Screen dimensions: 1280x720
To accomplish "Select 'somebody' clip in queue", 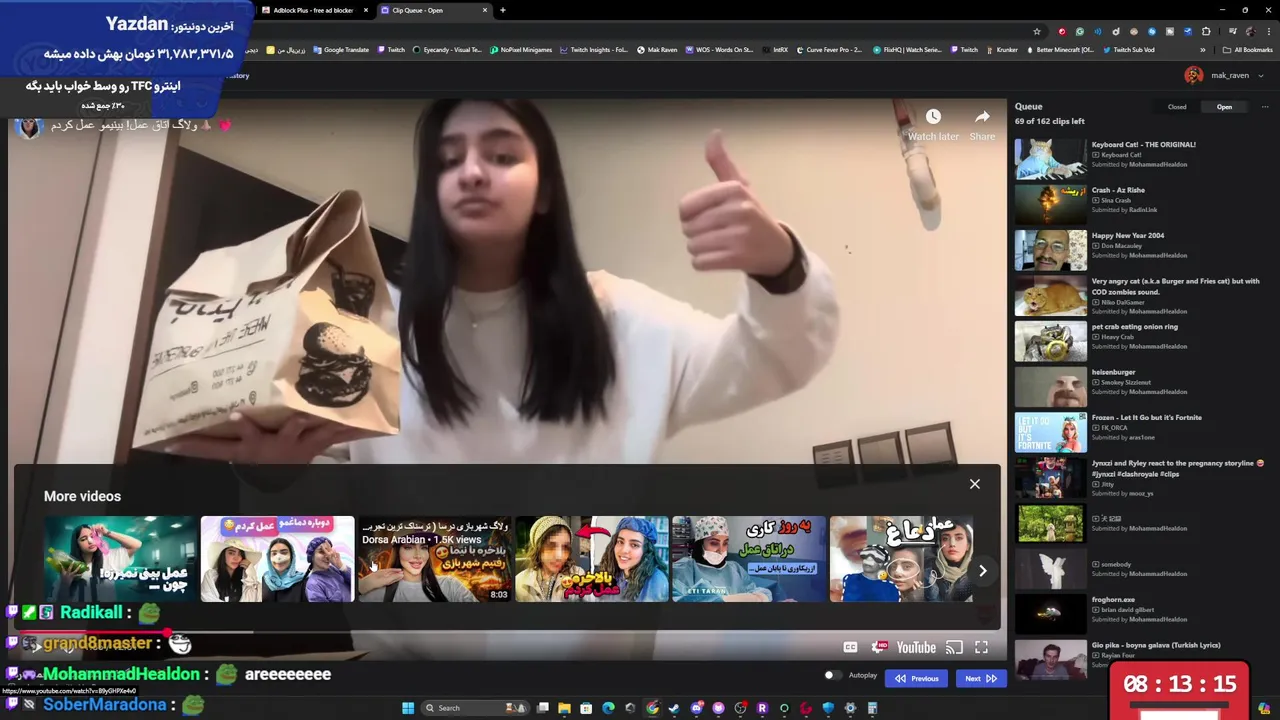I will click(x=1116, y=564).
